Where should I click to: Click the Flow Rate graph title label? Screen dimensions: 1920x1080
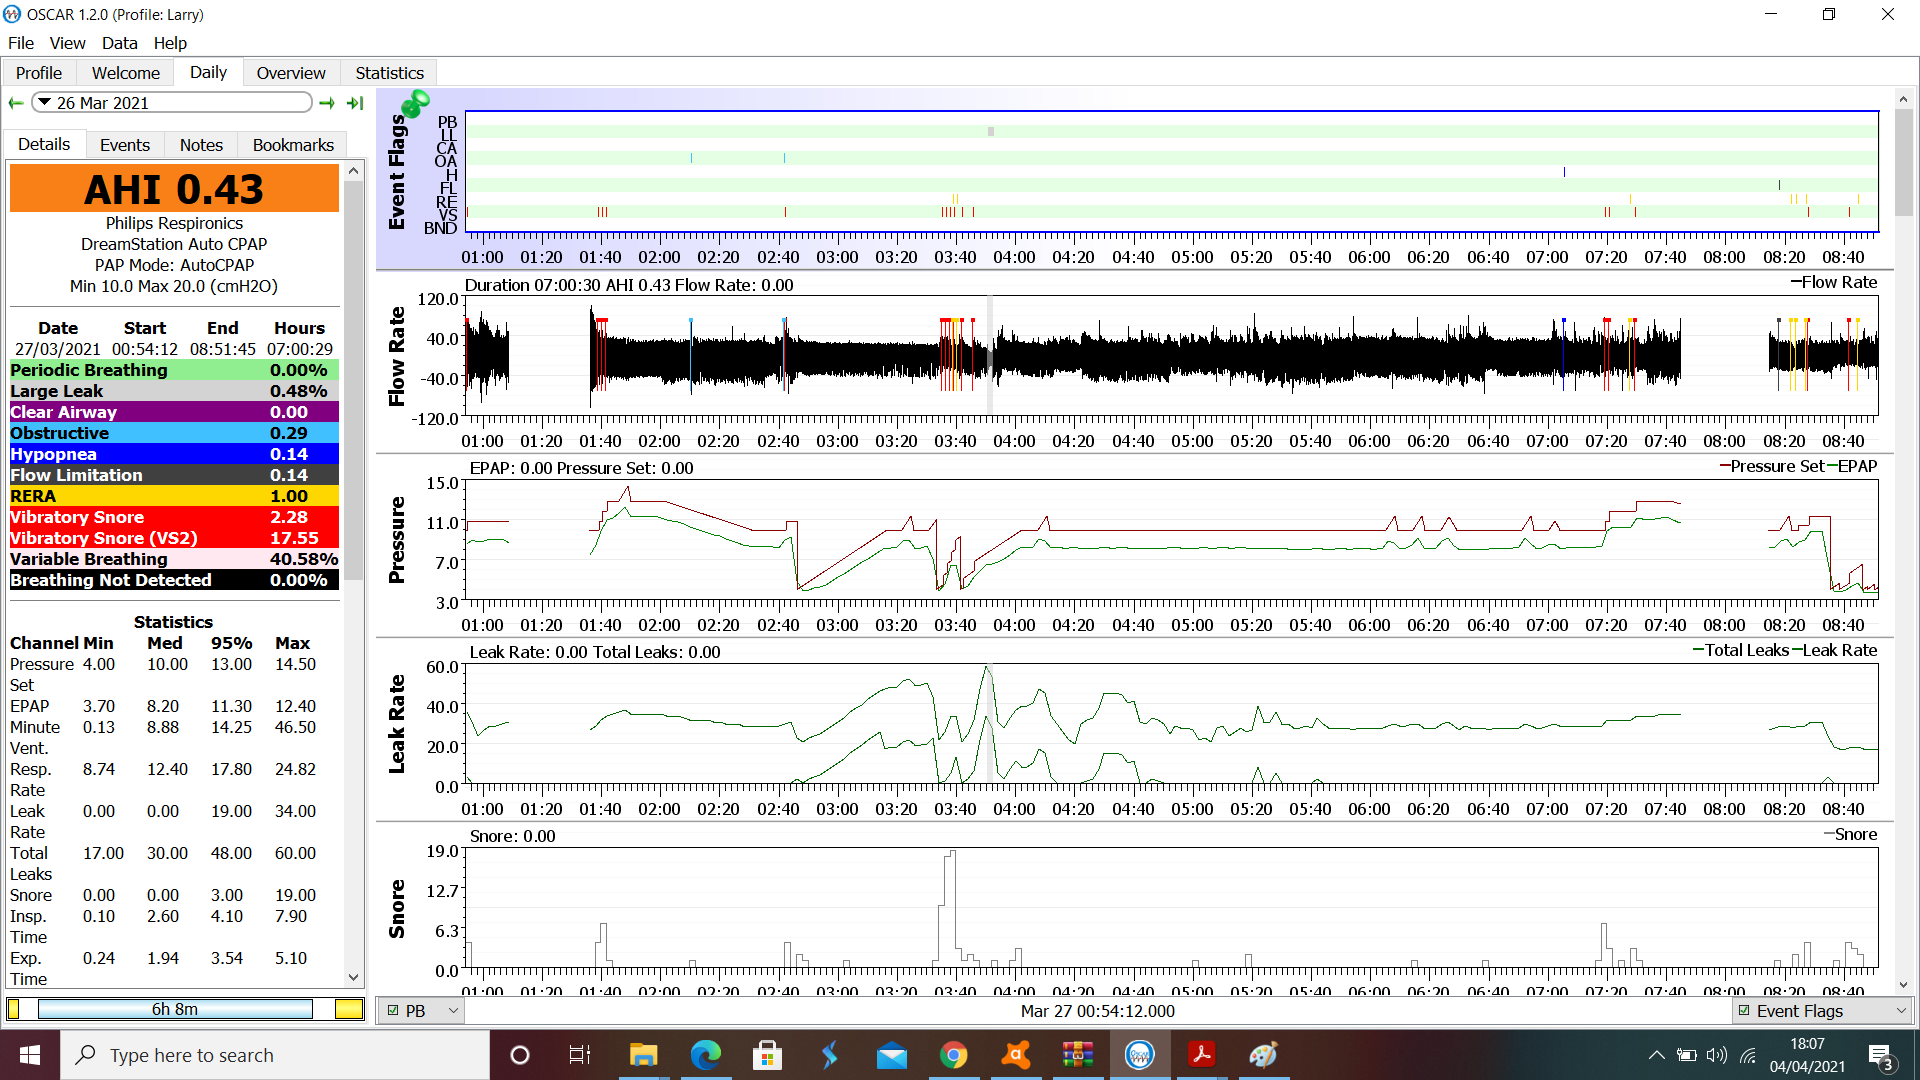(397, 356)
